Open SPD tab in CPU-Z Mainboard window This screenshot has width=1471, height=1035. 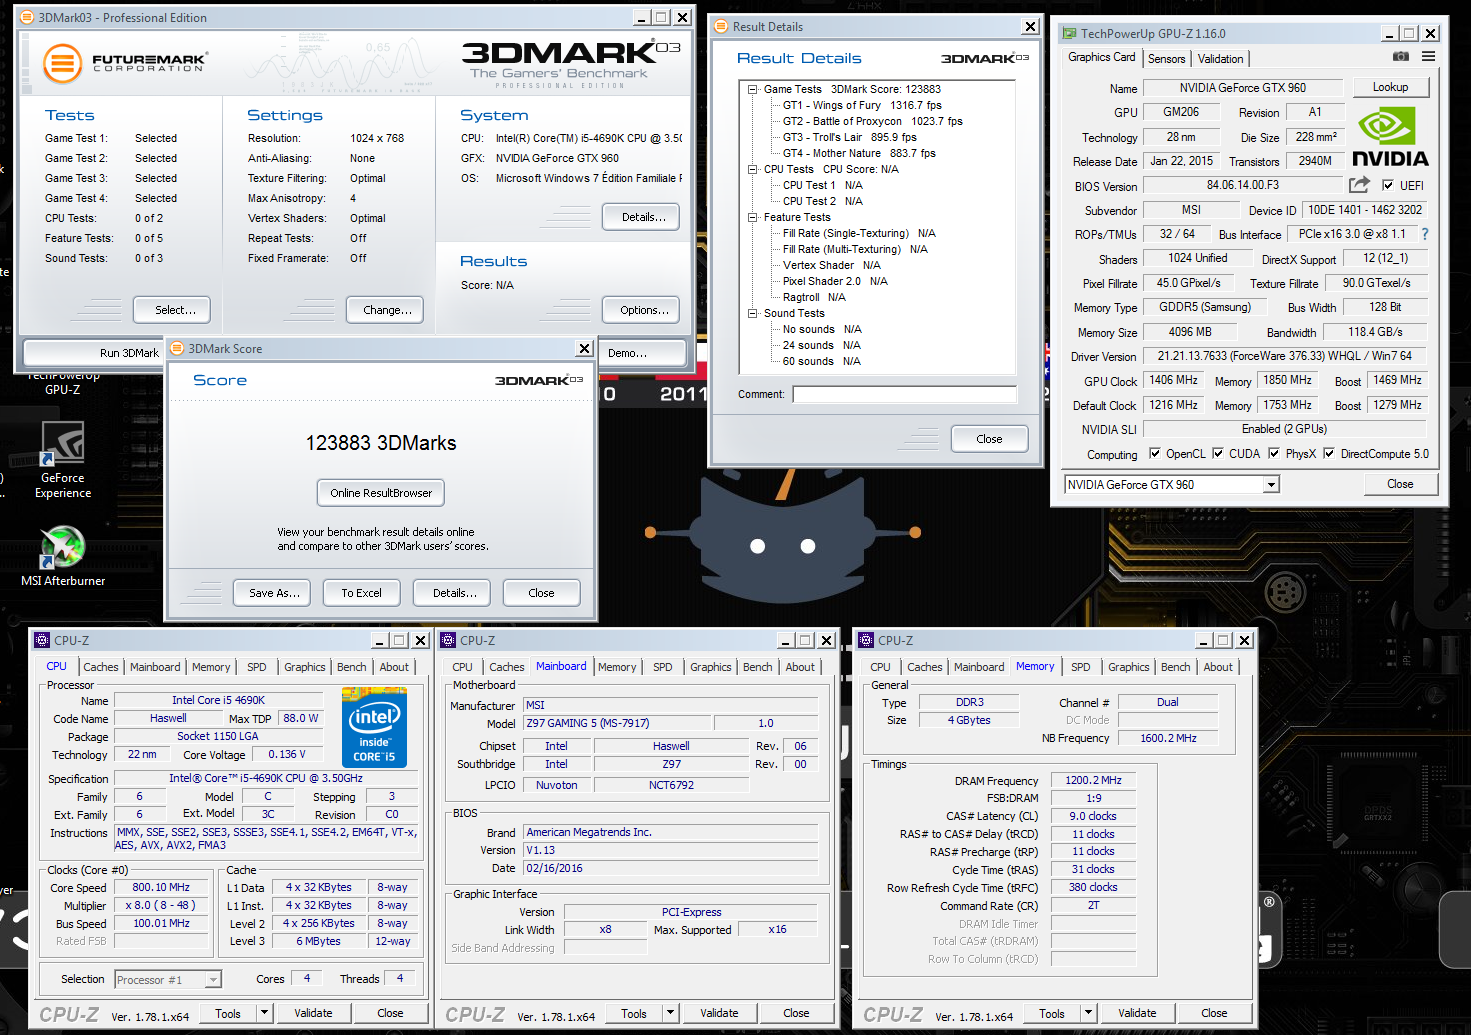[x=663, y=667]
